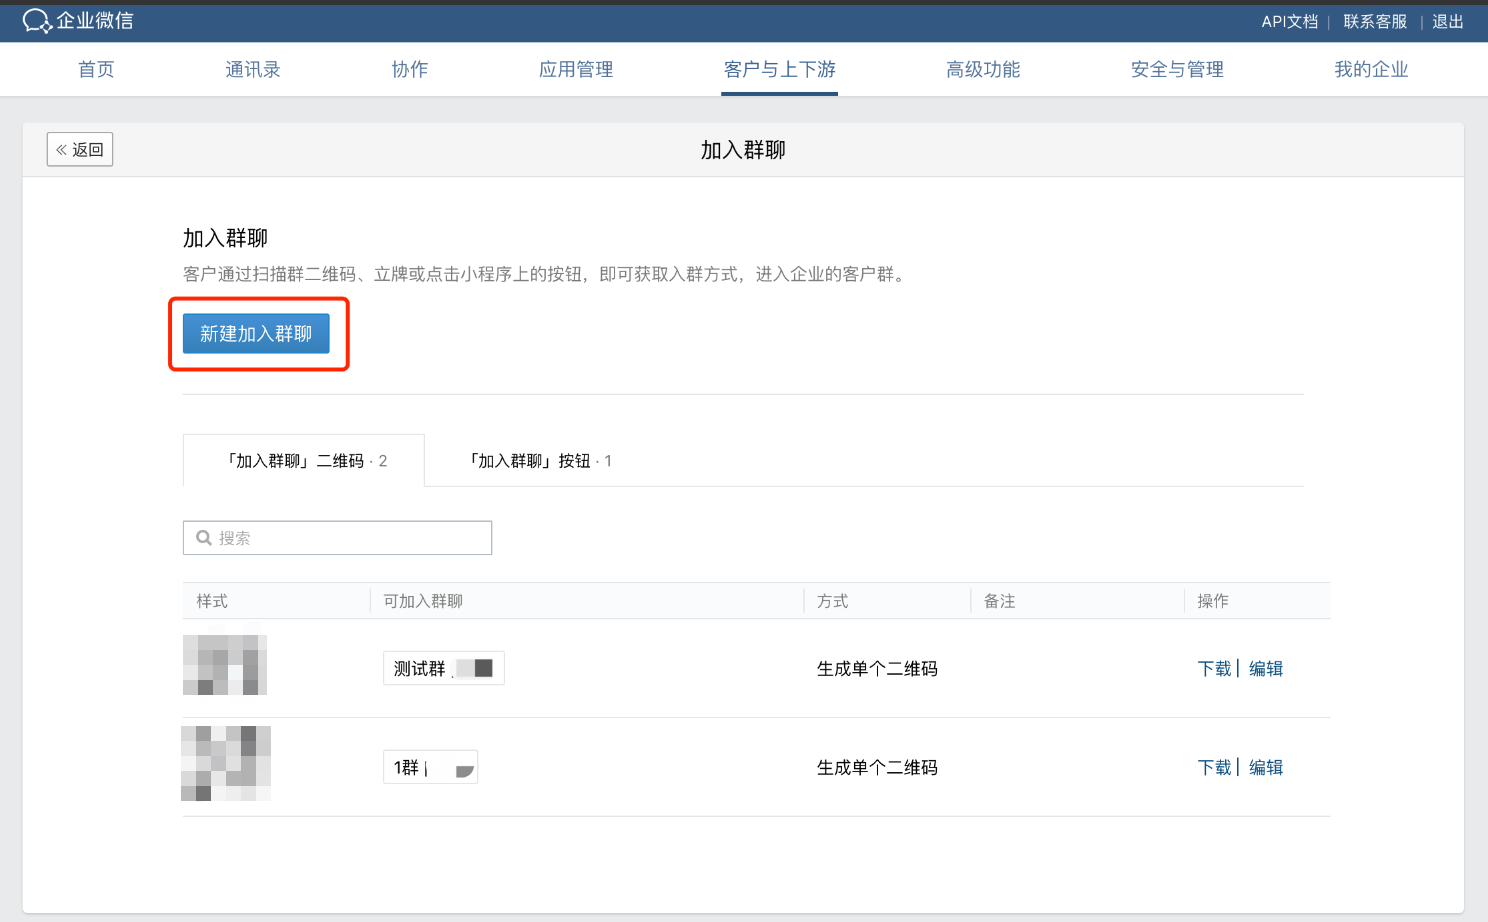Click 退出 to log out

tap(1448, 22)
